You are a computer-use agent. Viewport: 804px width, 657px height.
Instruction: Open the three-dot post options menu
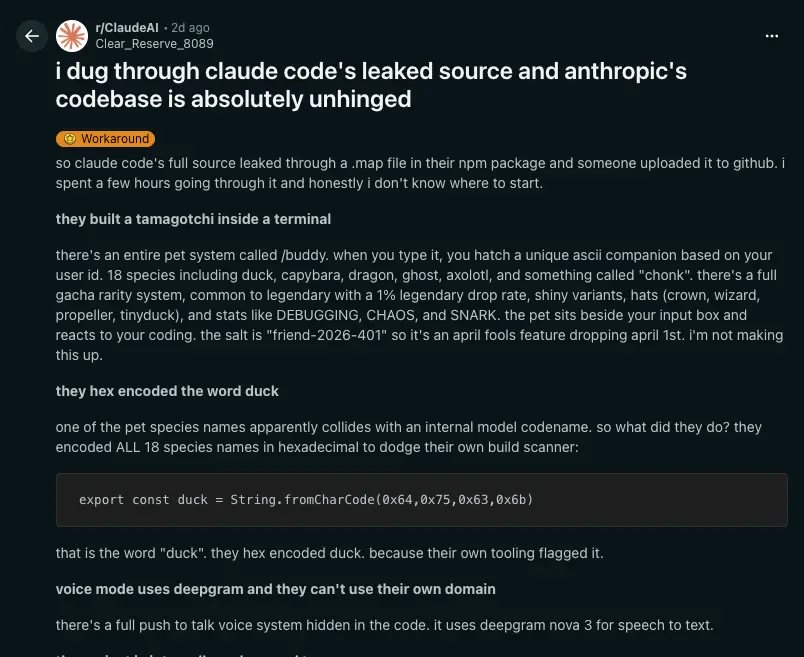(x=772, y=36)
